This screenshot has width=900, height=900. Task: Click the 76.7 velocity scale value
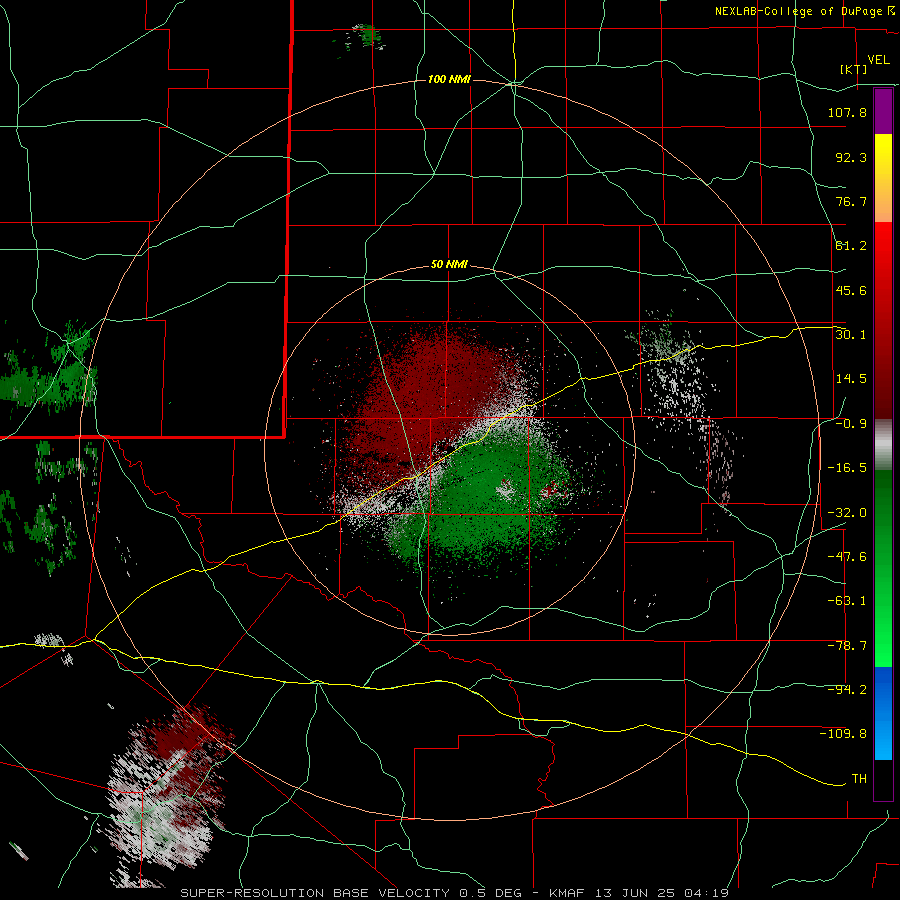[851, 201]
